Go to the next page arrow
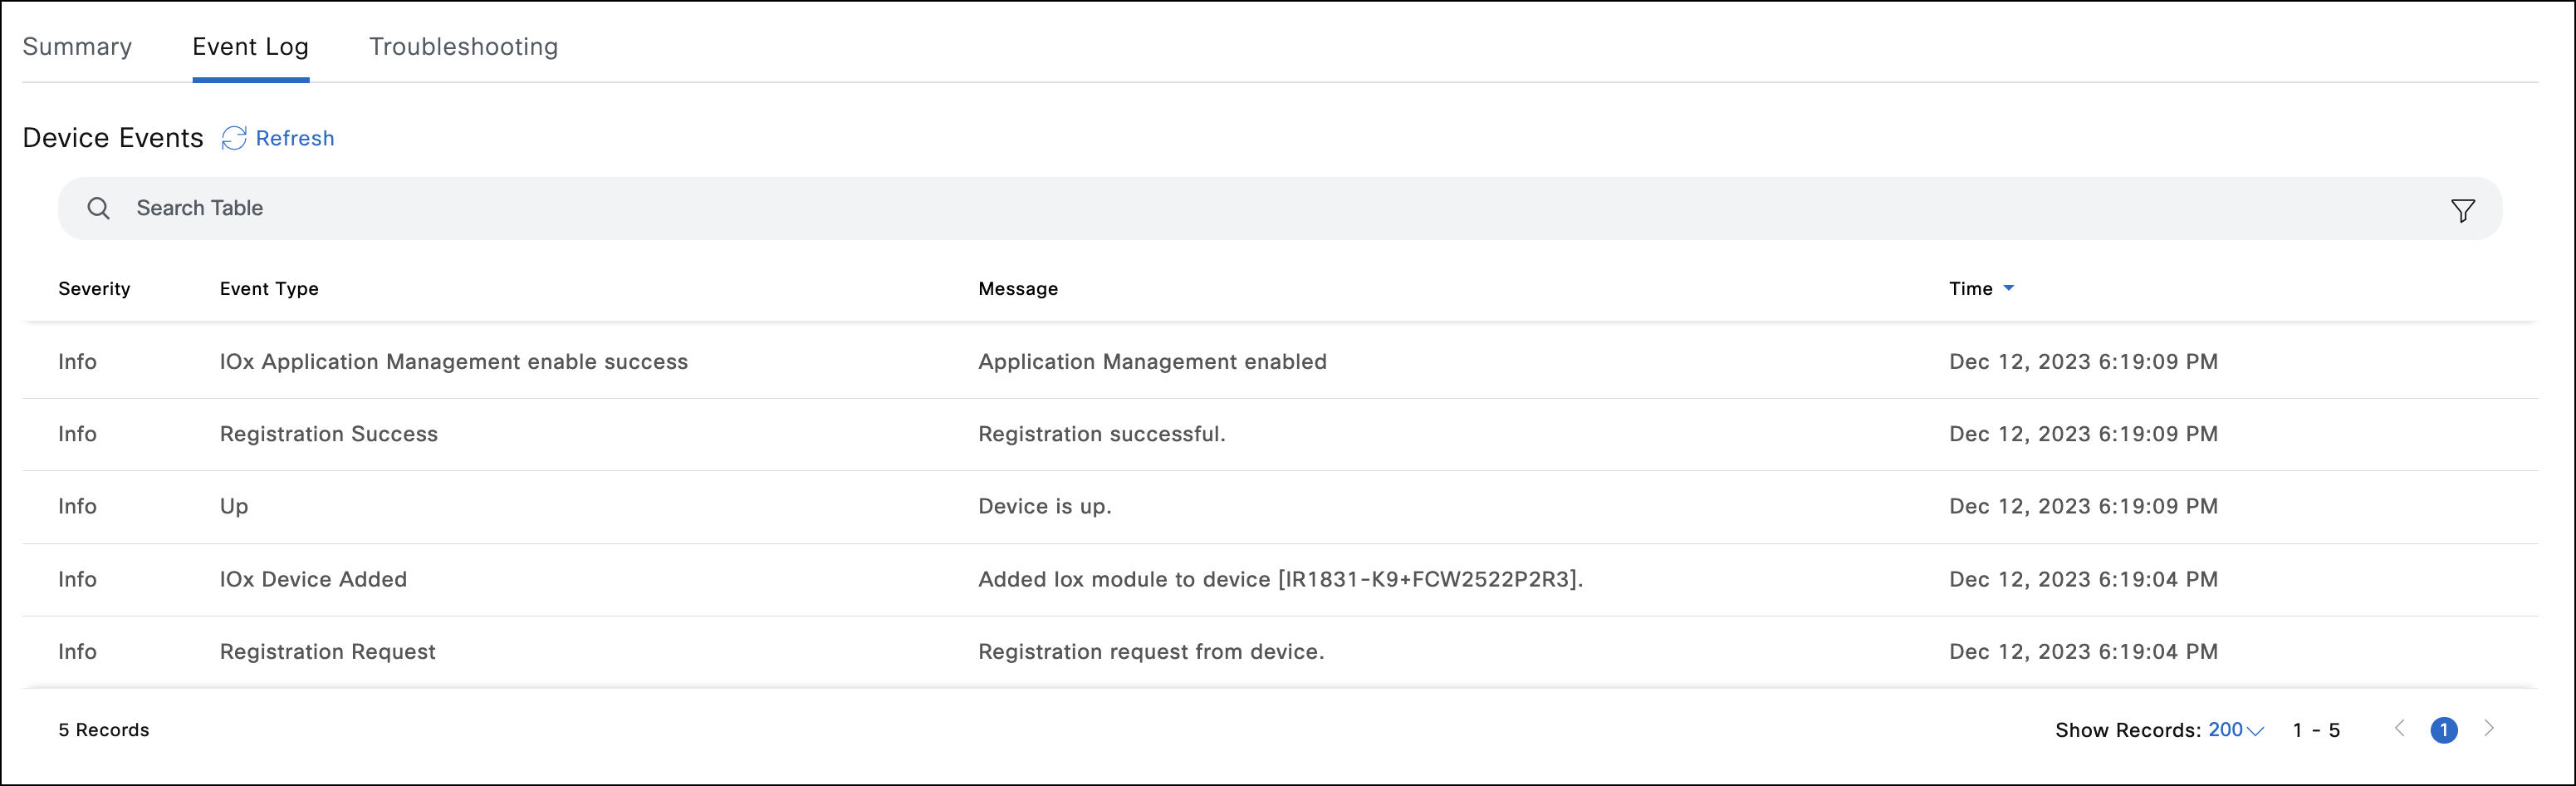This screenshot has height=786, width=2576. pos(2489,728)
